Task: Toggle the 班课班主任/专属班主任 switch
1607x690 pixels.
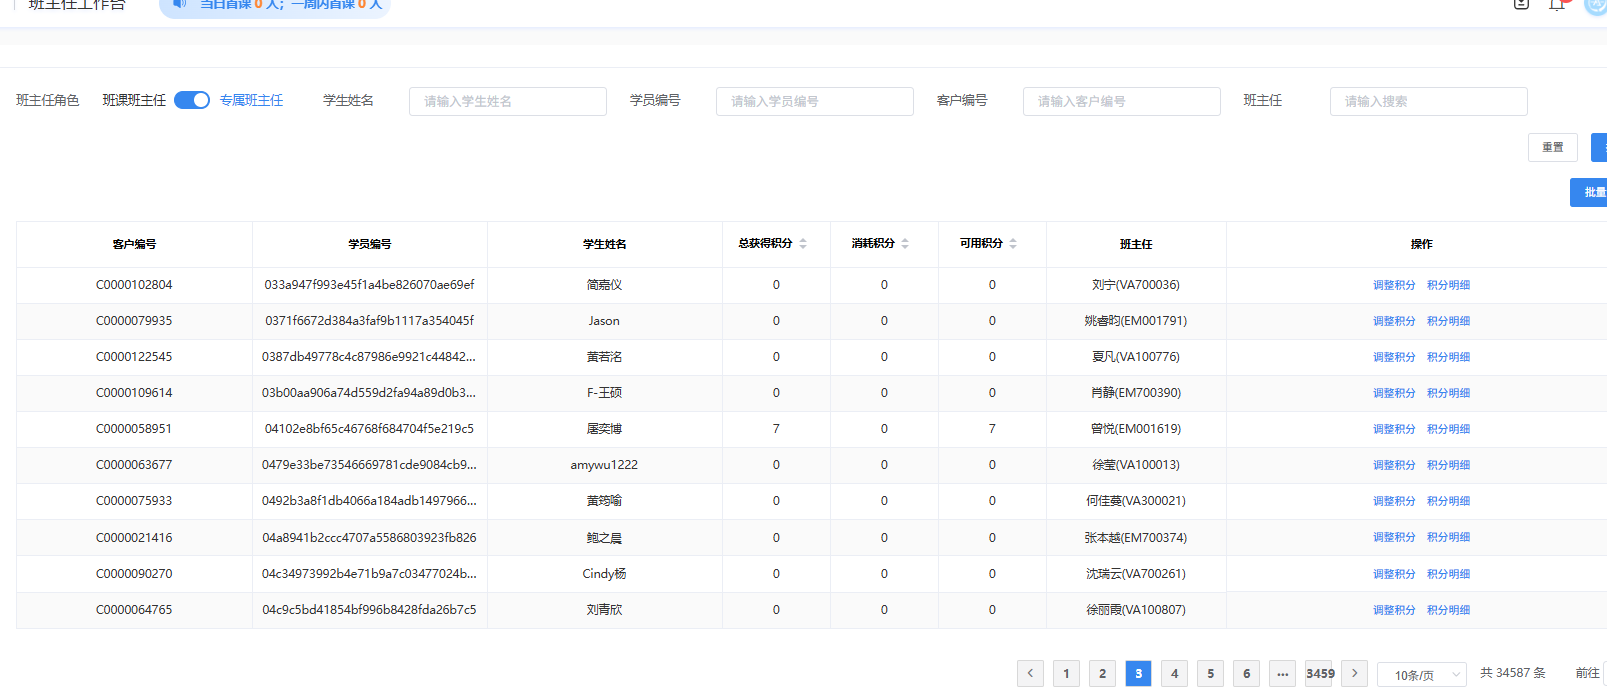Action: pos(192,100)
